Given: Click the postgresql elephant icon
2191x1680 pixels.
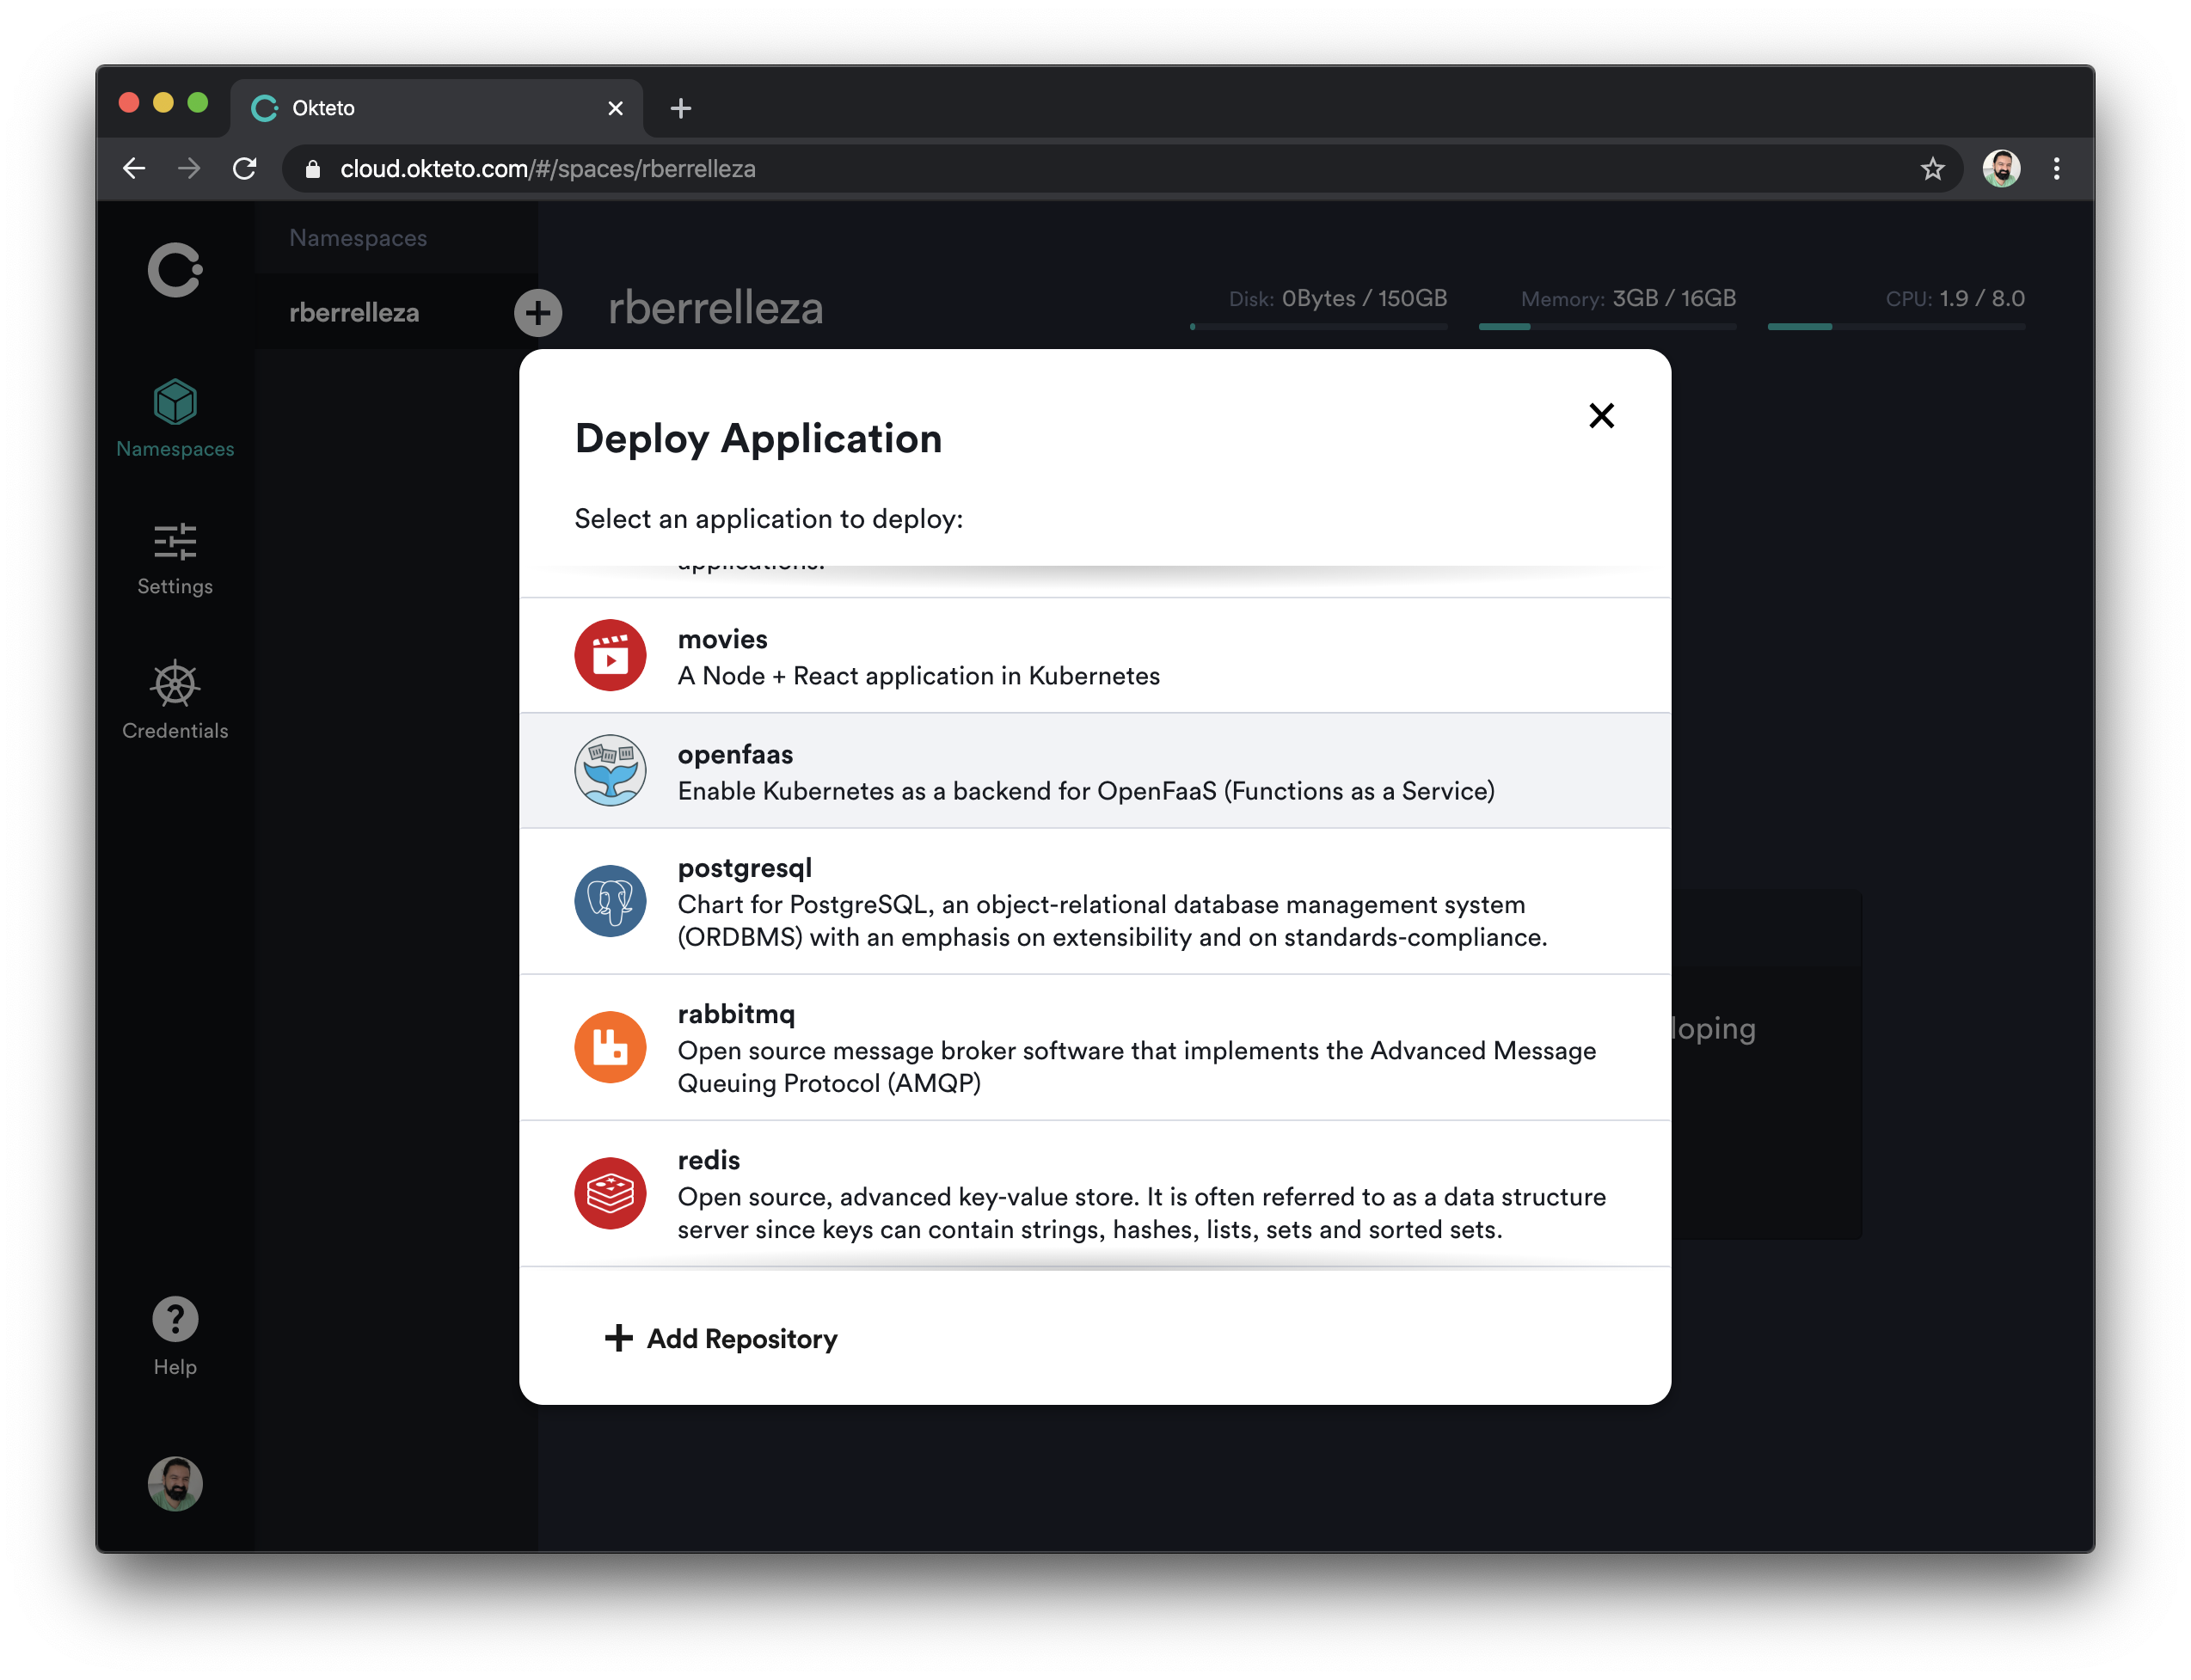Looking at the screenshot, I should (610, 901).
